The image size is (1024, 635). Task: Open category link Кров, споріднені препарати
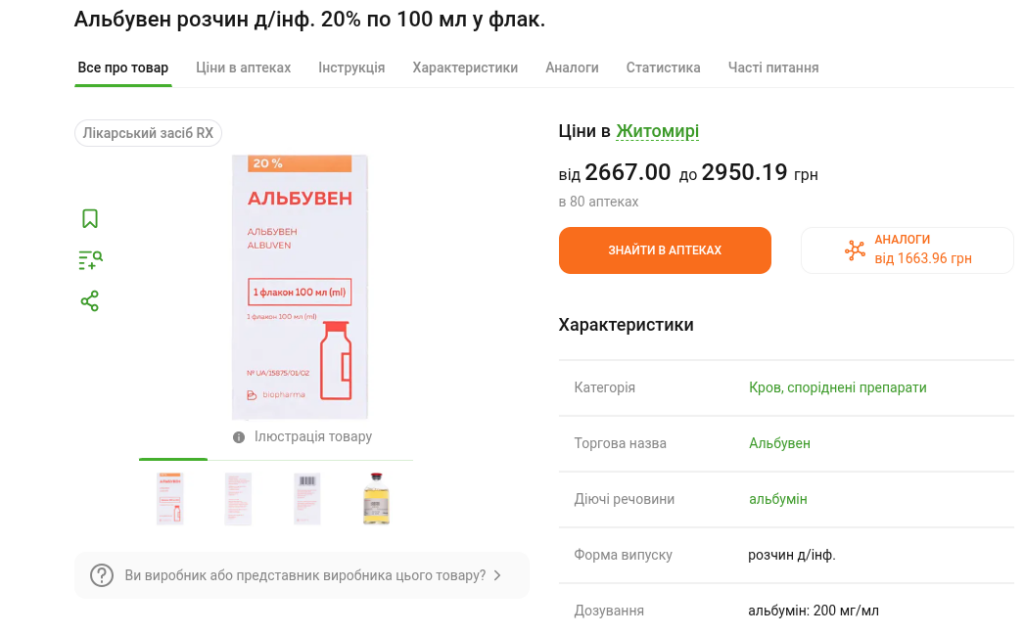click(x=837, y=387)
